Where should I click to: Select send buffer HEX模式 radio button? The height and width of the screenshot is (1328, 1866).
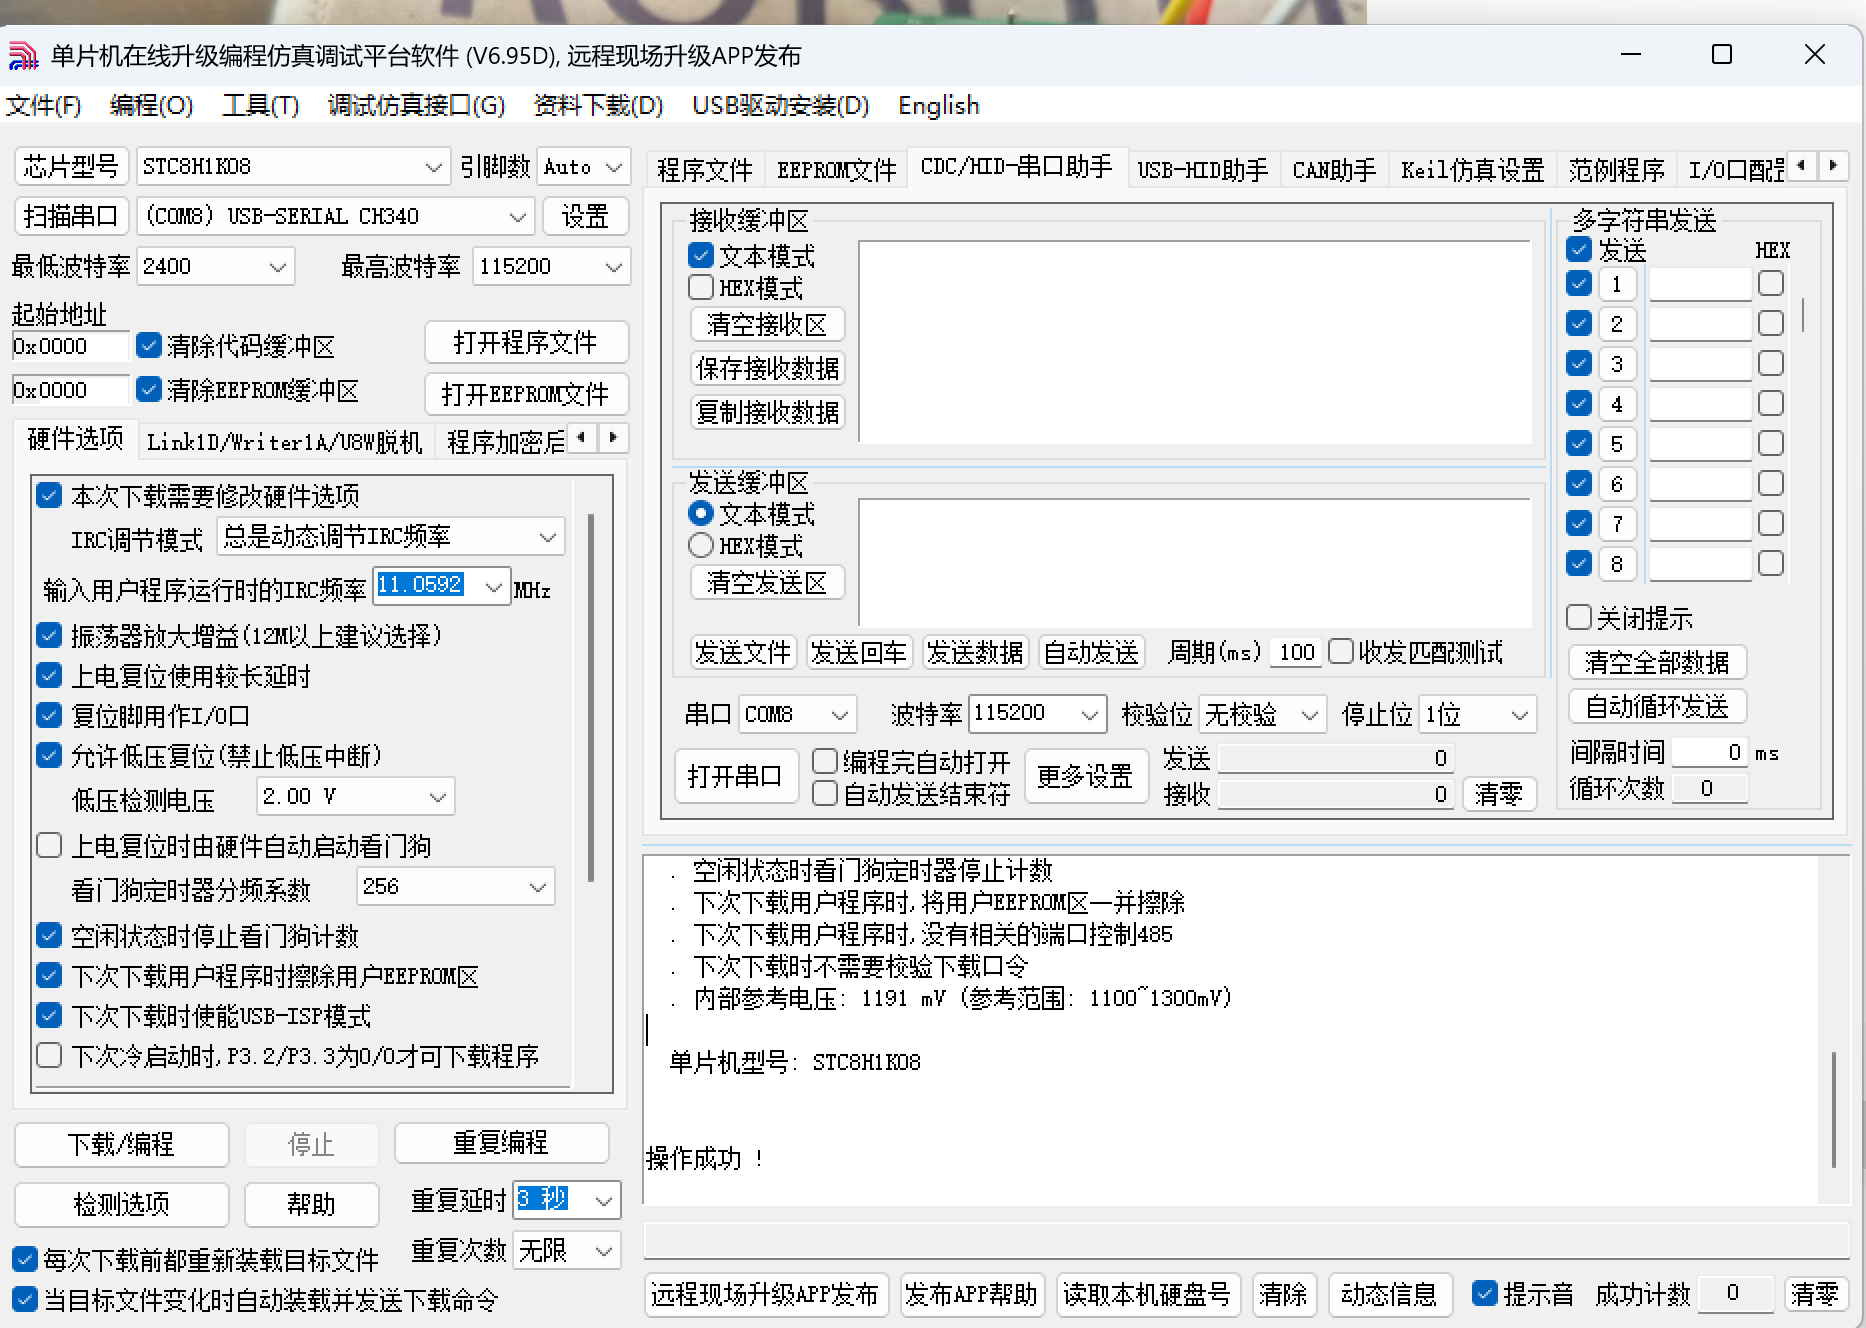coord(701,545)
